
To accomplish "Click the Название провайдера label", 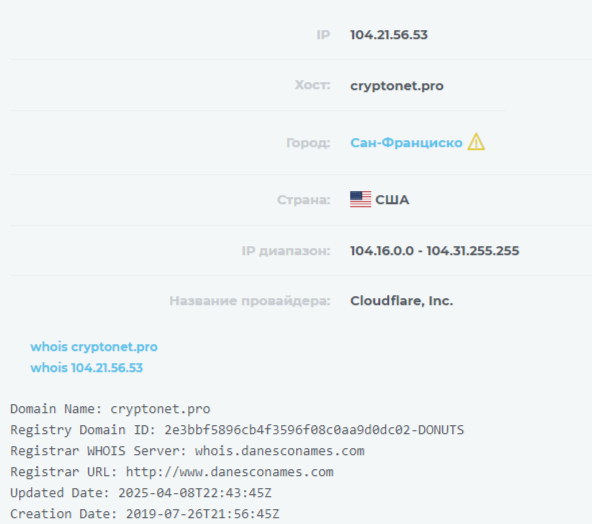I will [x=250, y=301].
